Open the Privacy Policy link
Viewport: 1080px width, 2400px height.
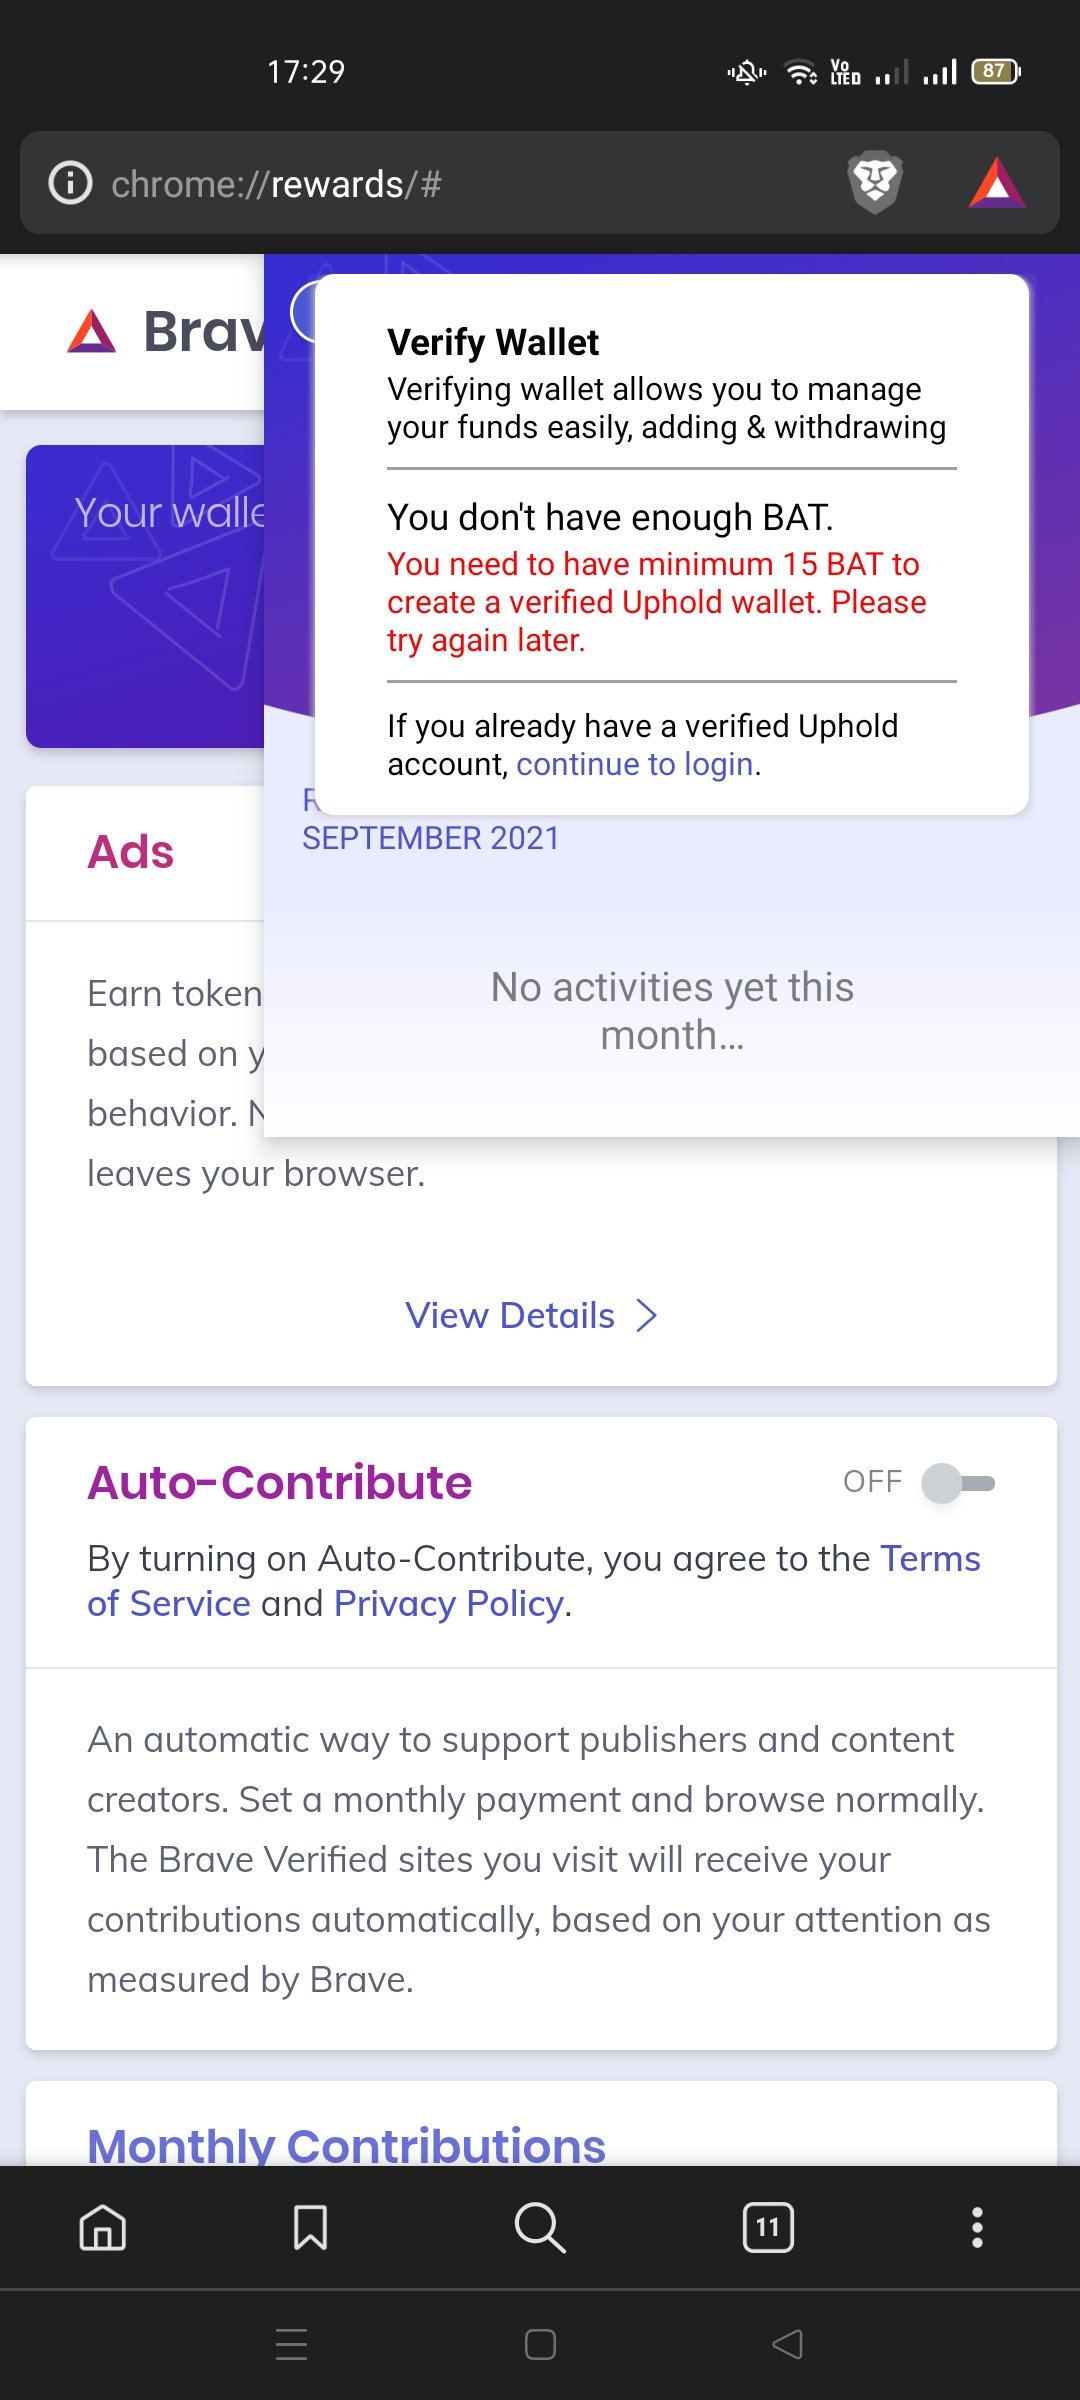tap(449, 1604)
